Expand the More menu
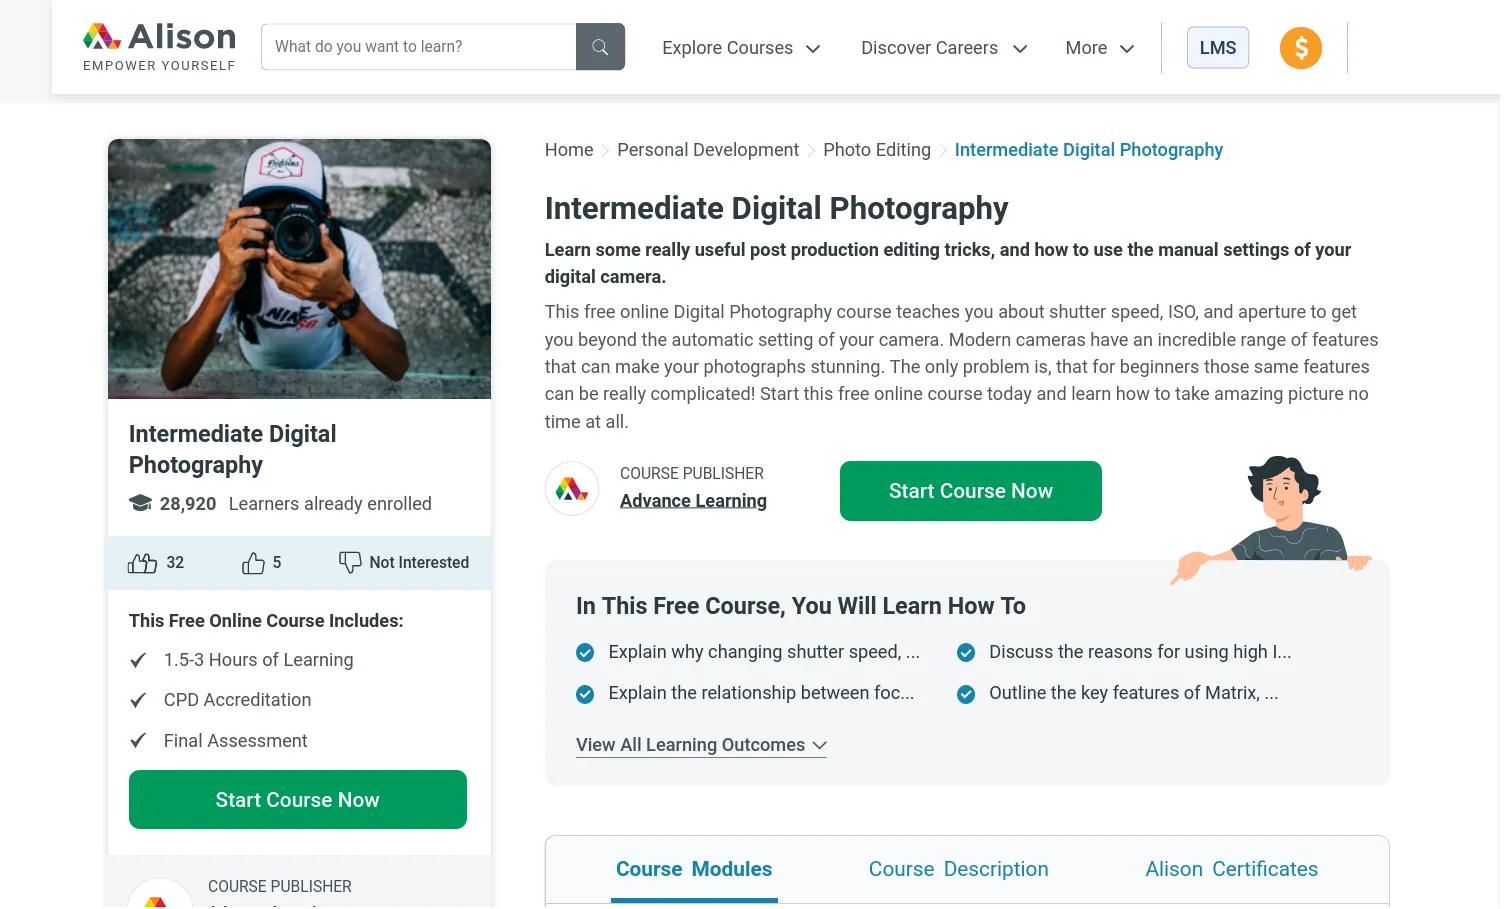This screenshot has height=909, width=1505. (1098, 47)
